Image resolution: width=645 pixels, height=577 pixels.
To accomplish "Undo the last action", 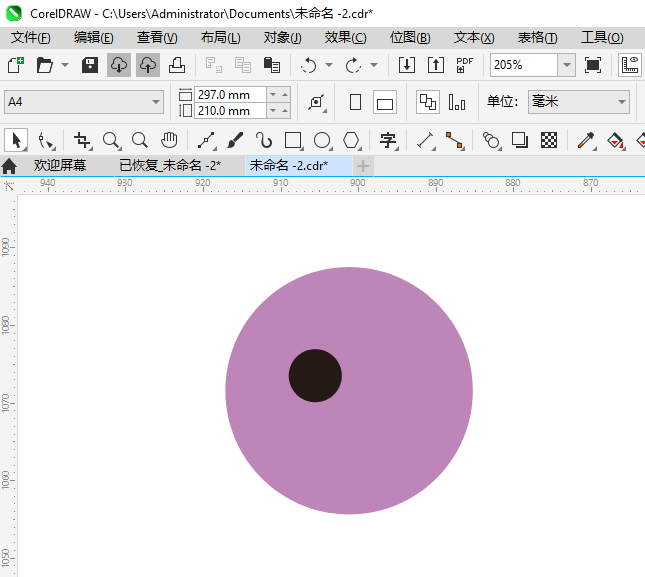I will pyautogui.click(x=309, y=65).
